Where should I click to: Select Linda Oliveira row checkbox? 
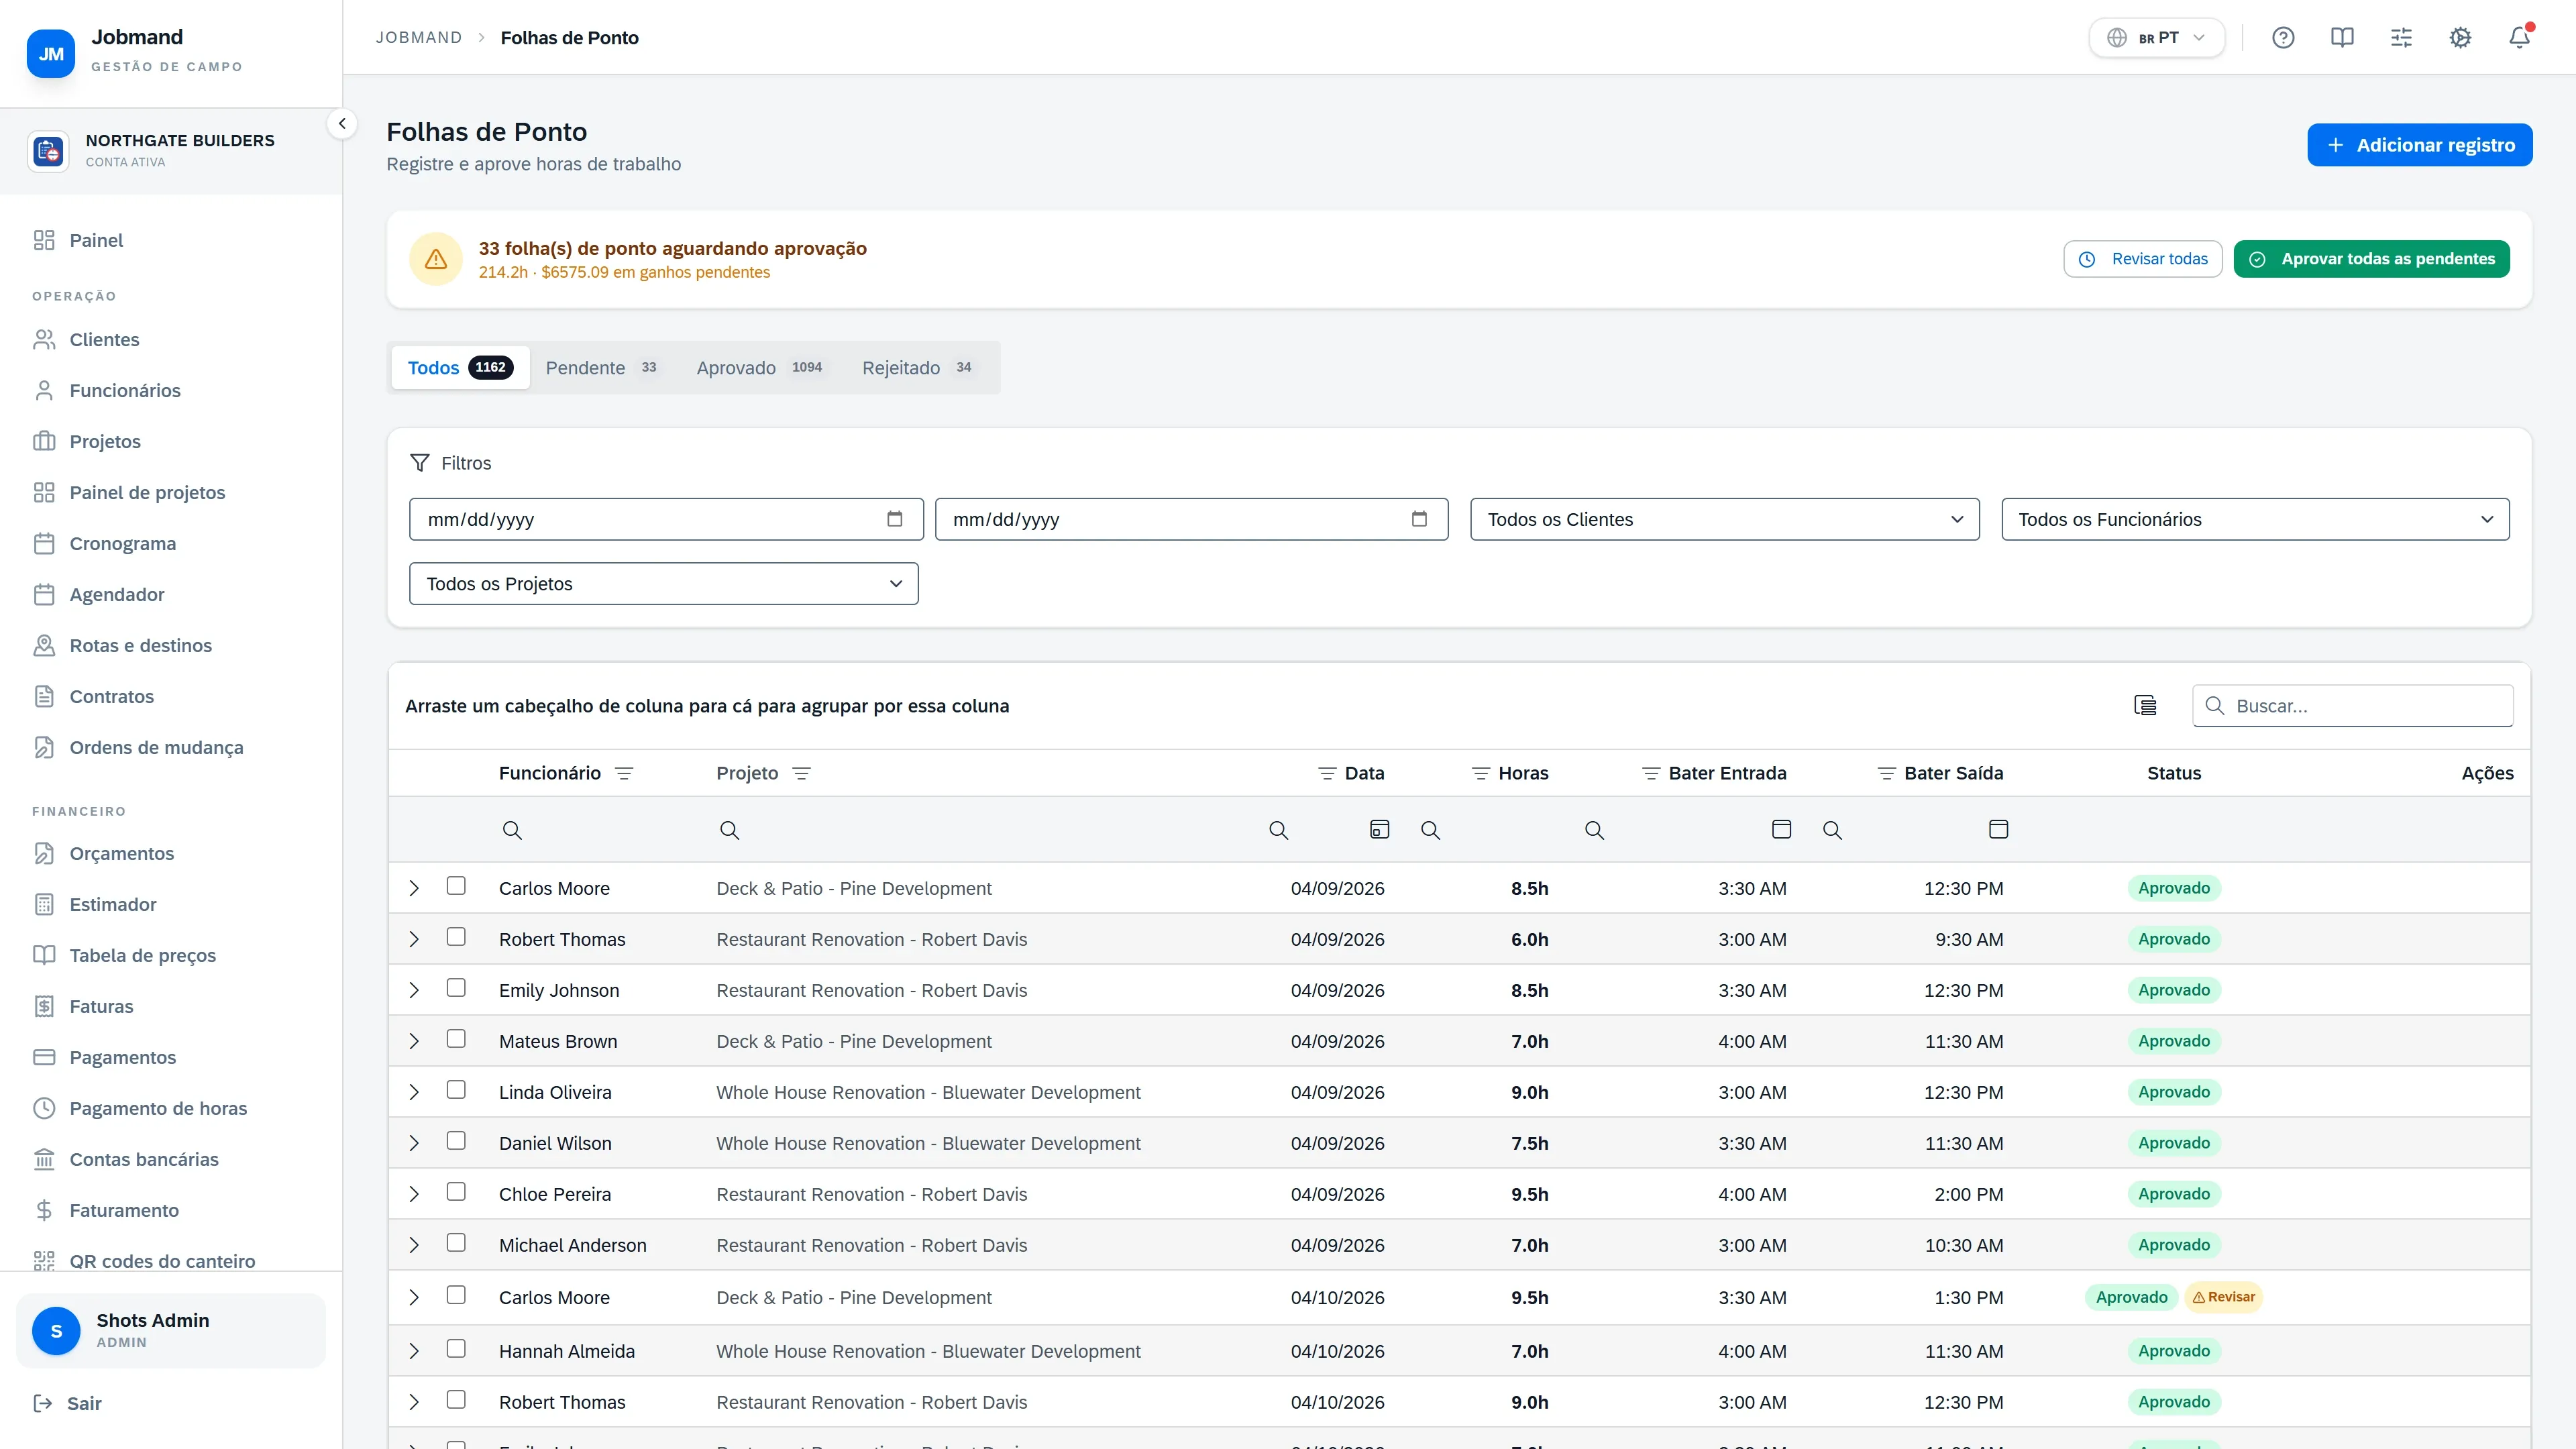click(456, 1090)
